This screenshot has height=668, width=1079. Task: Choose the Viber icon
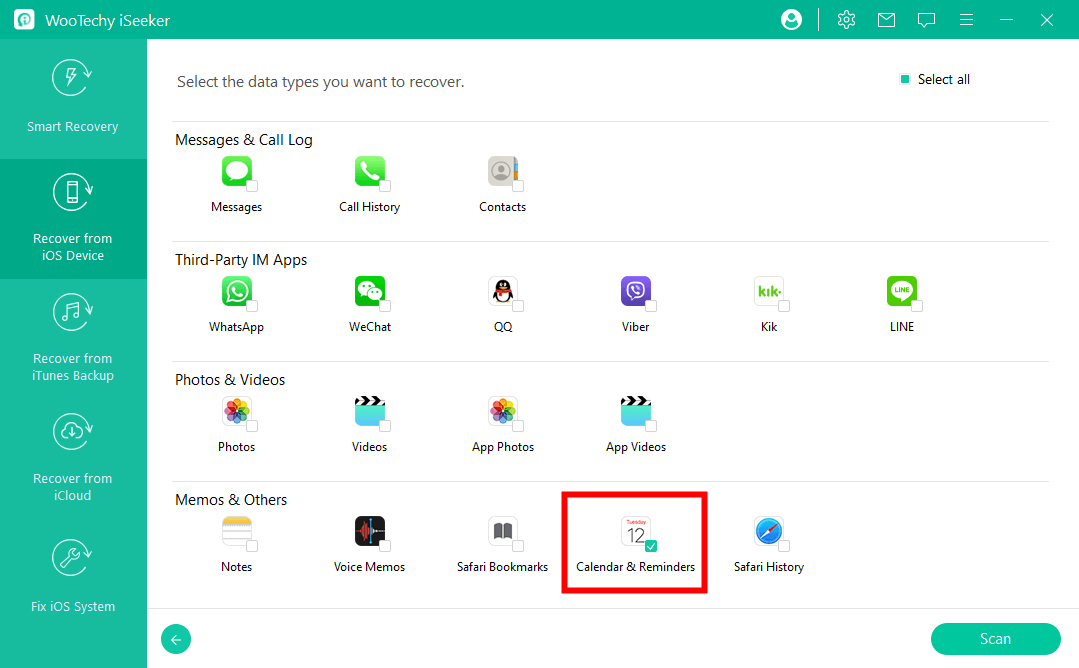(x=635, y=292)
